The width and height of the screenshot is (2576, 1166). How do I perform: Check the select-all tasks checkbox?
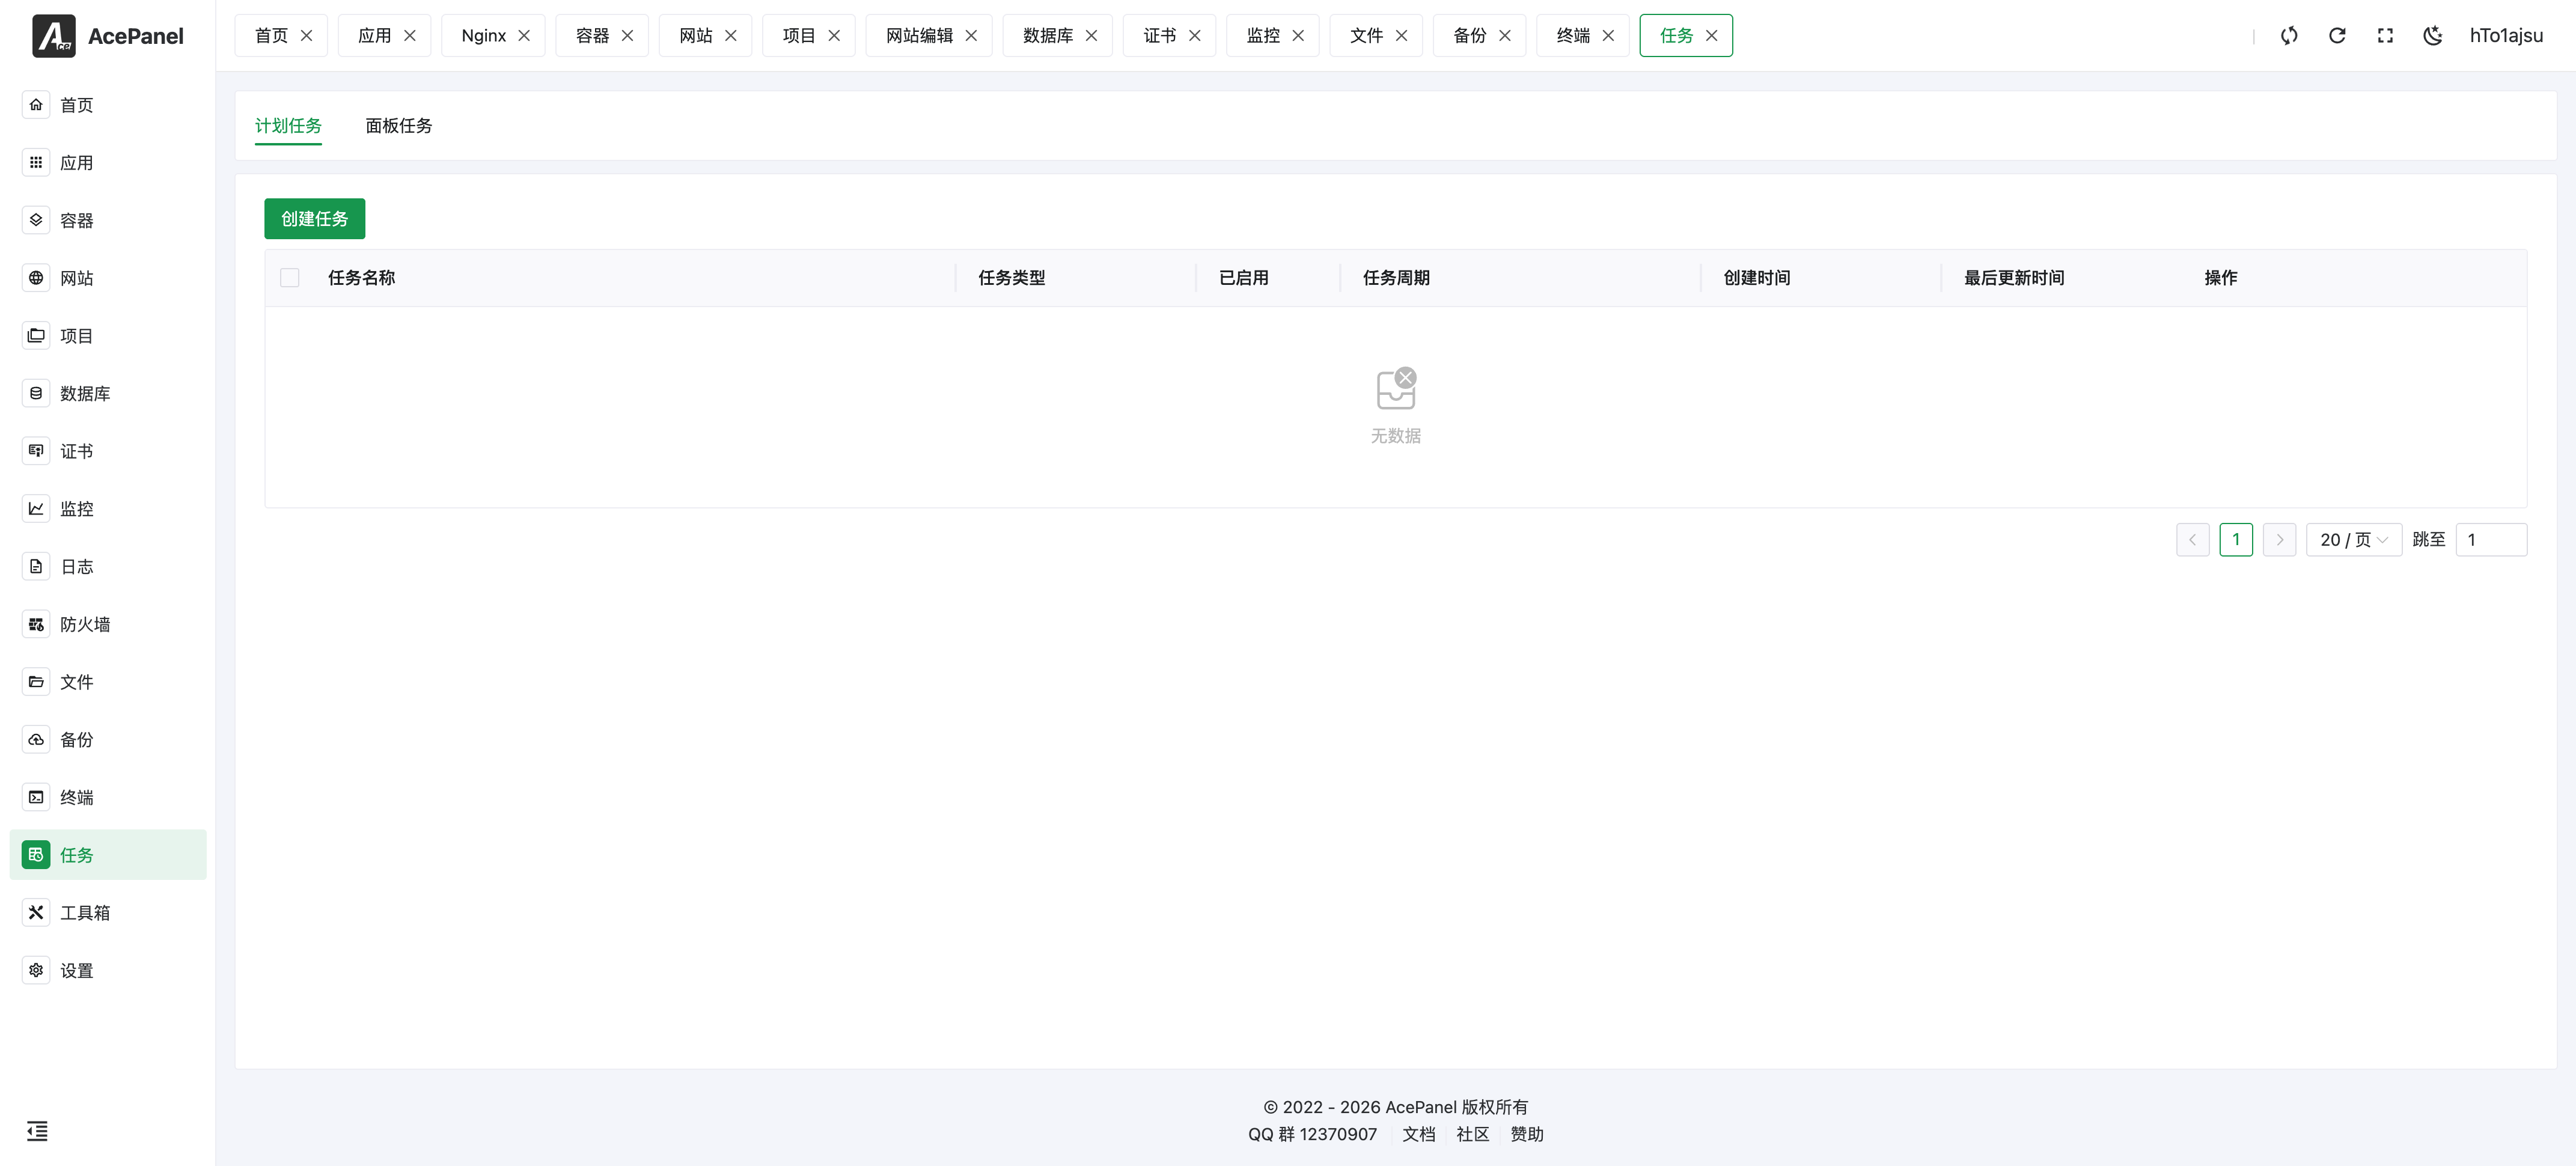coord(290,278)
